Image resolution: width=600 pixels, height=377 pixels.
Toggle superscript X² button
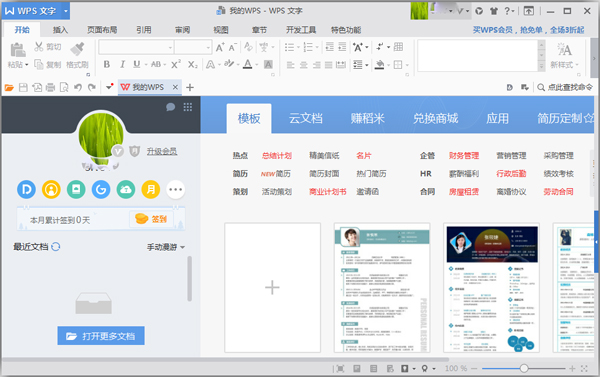(176, 64)
